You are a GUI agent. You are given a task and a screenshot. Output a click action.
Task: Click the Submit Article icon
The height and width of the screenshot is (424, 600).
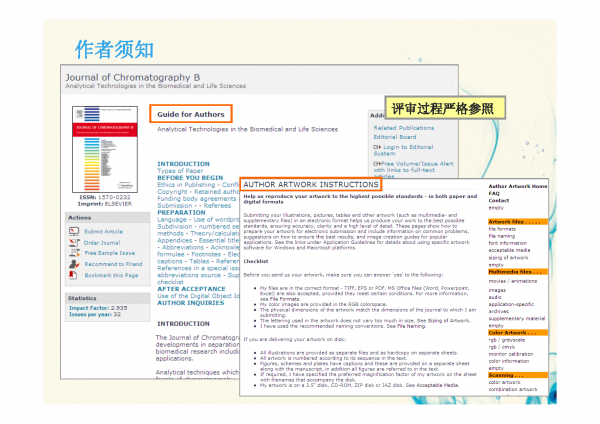(x=74, y=231)
